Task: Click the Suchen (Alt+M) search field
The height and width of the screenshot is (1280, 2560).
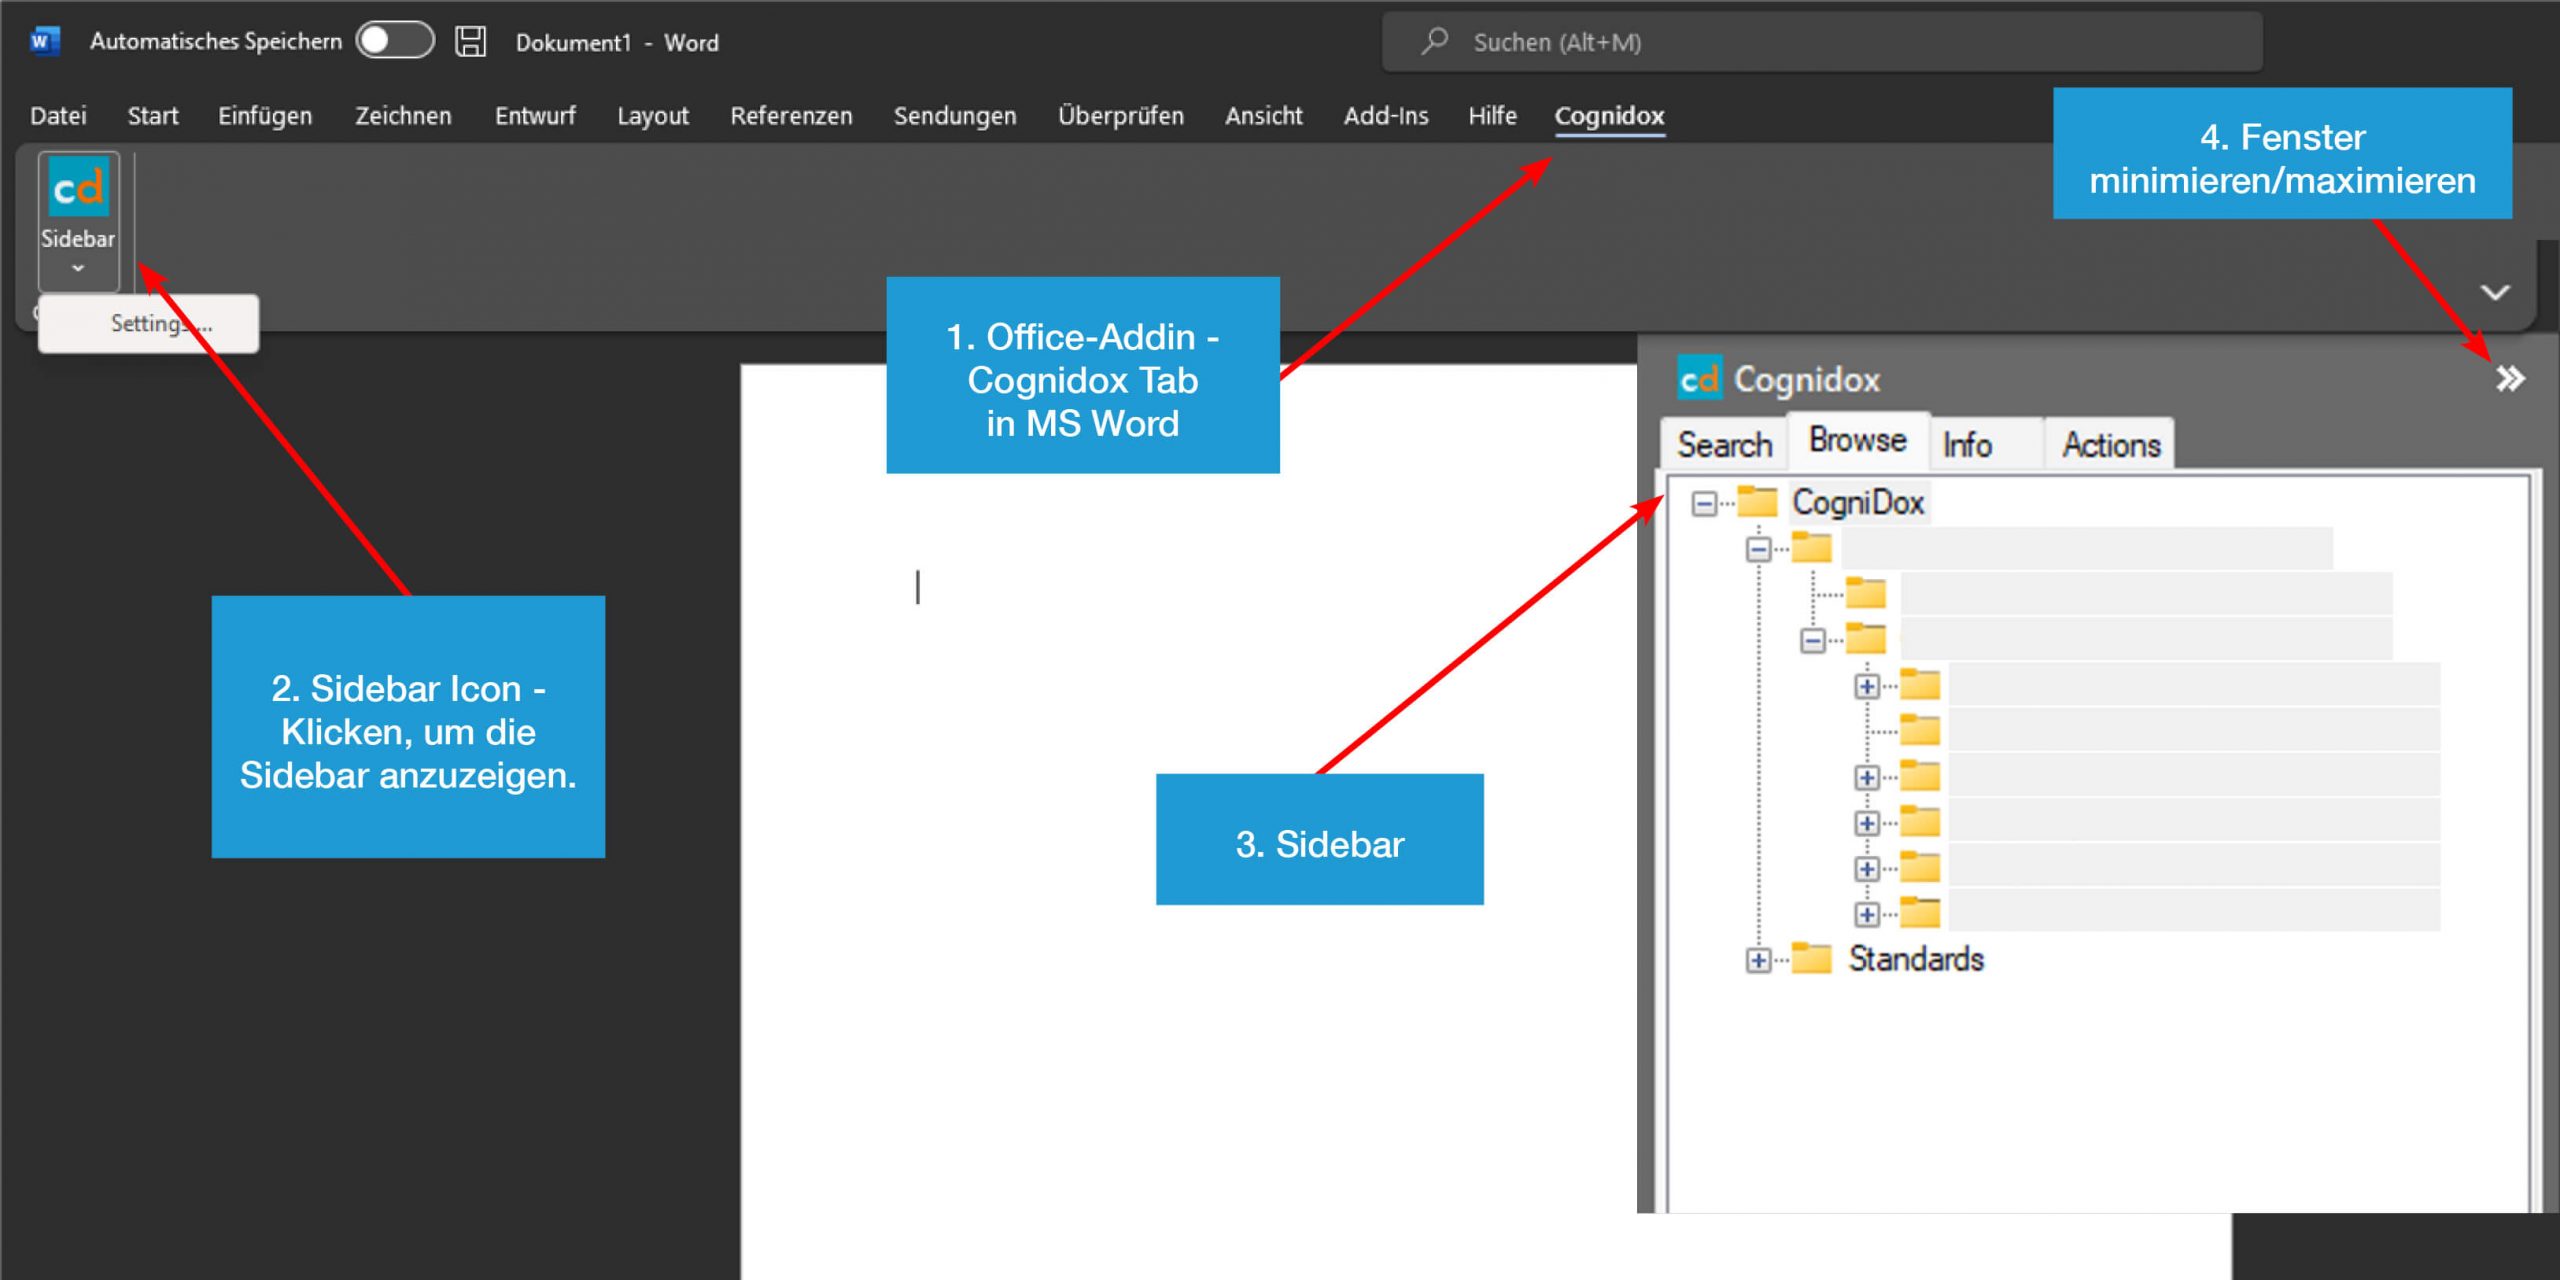Action: pyautogui.click(x=1700, y=41)
